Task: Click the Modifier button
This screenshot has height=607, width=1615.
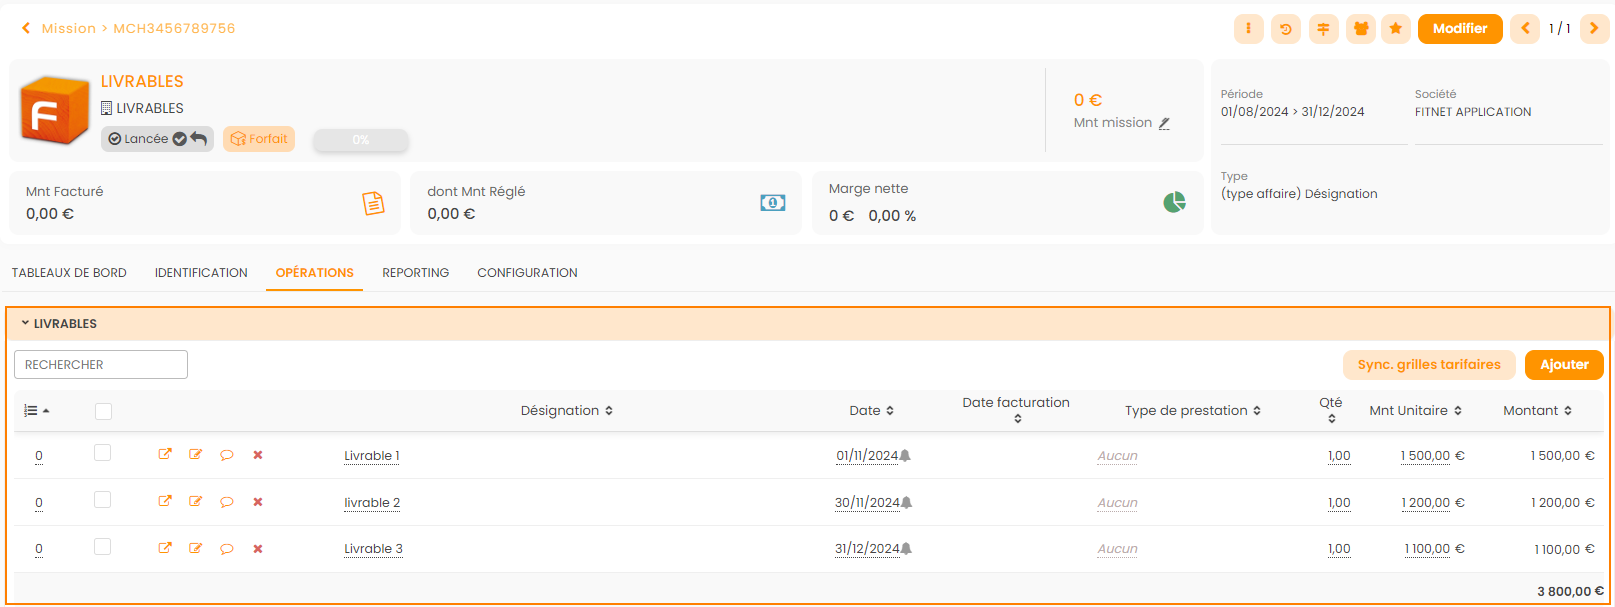Action: (x=1459, y=29)
